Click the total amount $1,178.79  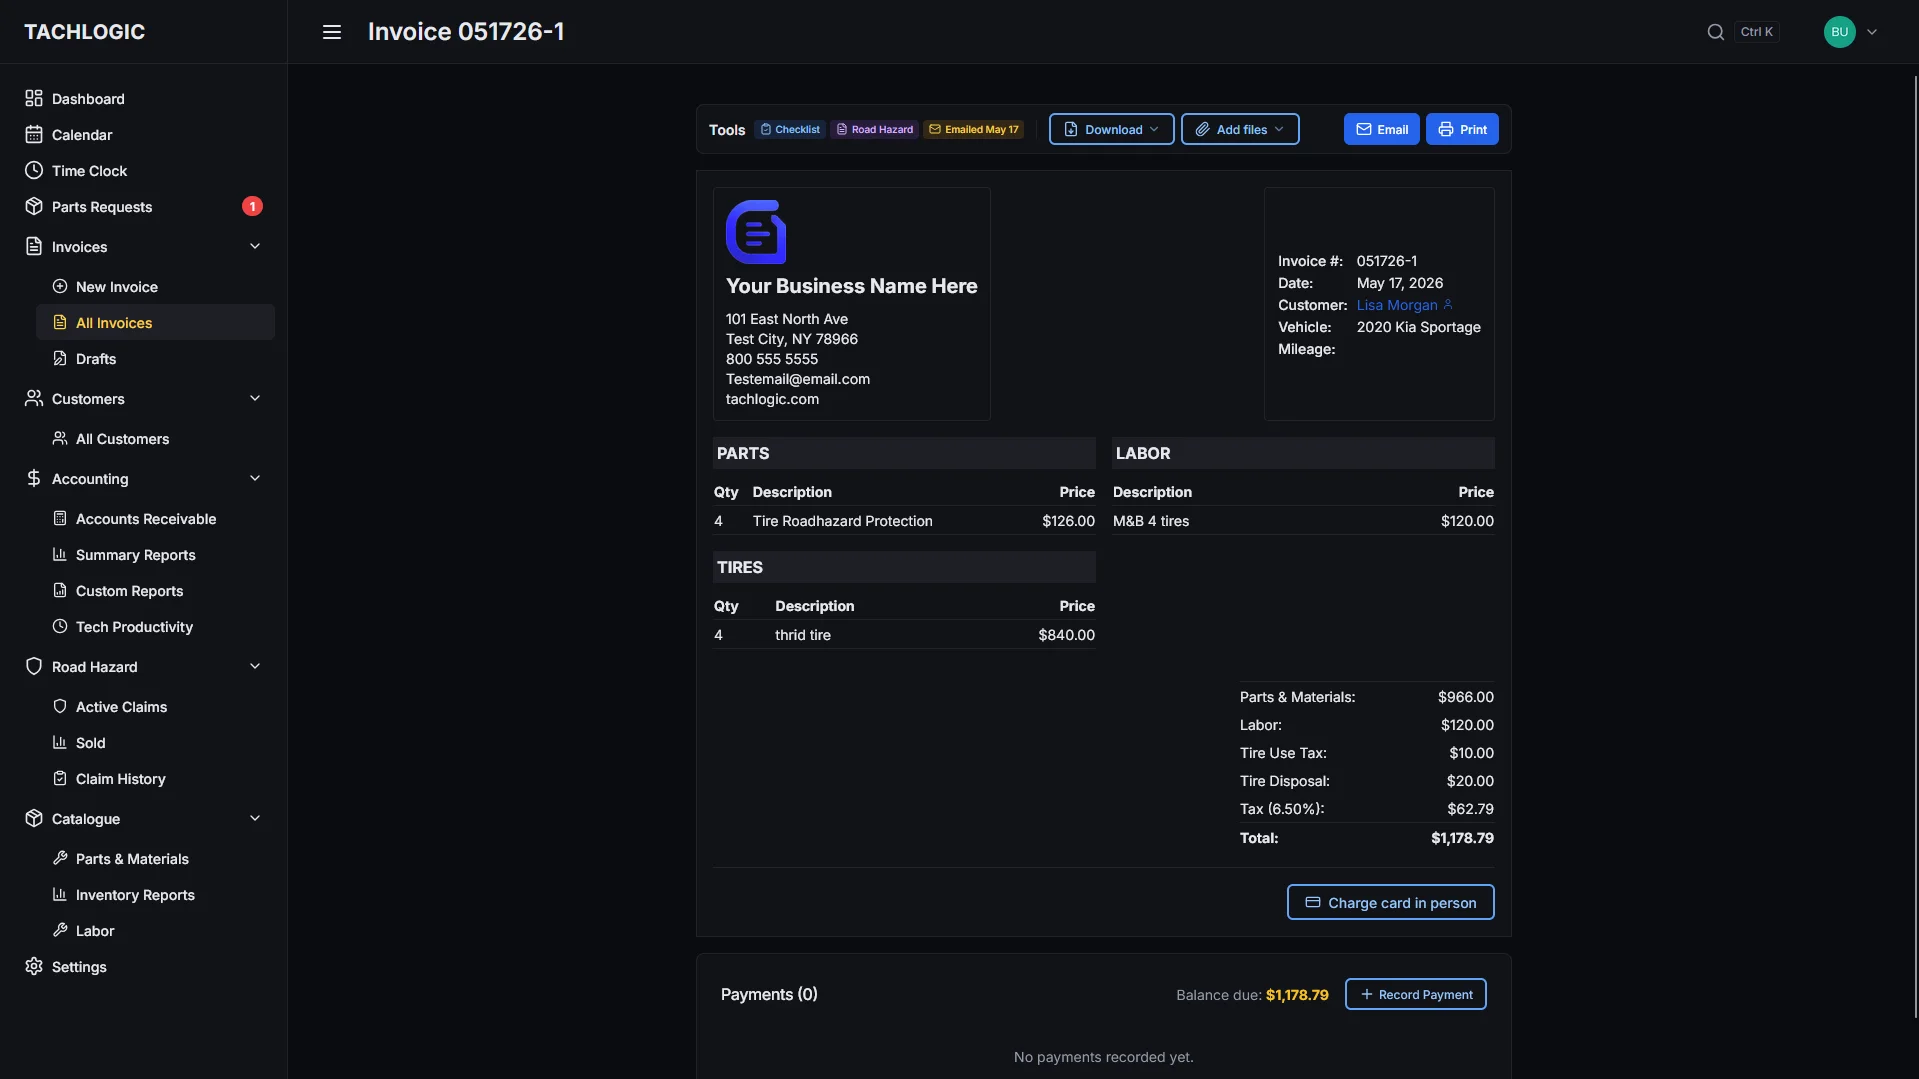1462,838
